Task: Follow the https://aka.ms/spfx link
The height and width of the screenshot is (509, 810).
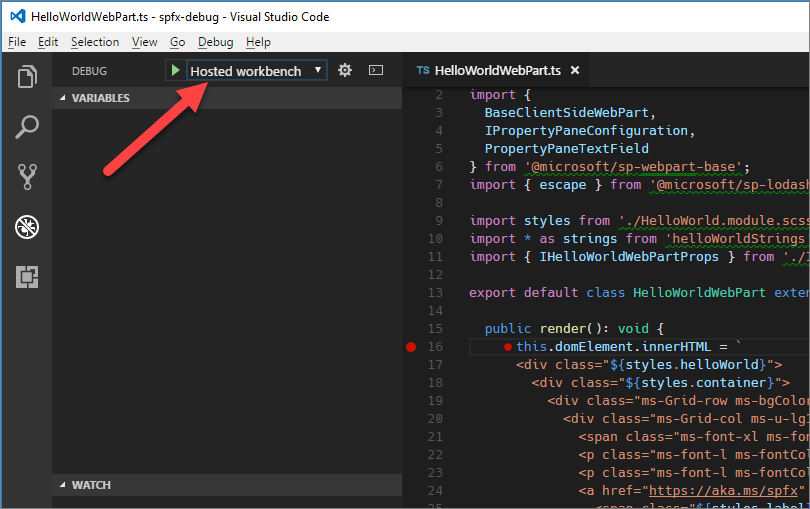Action: [723, 490]
